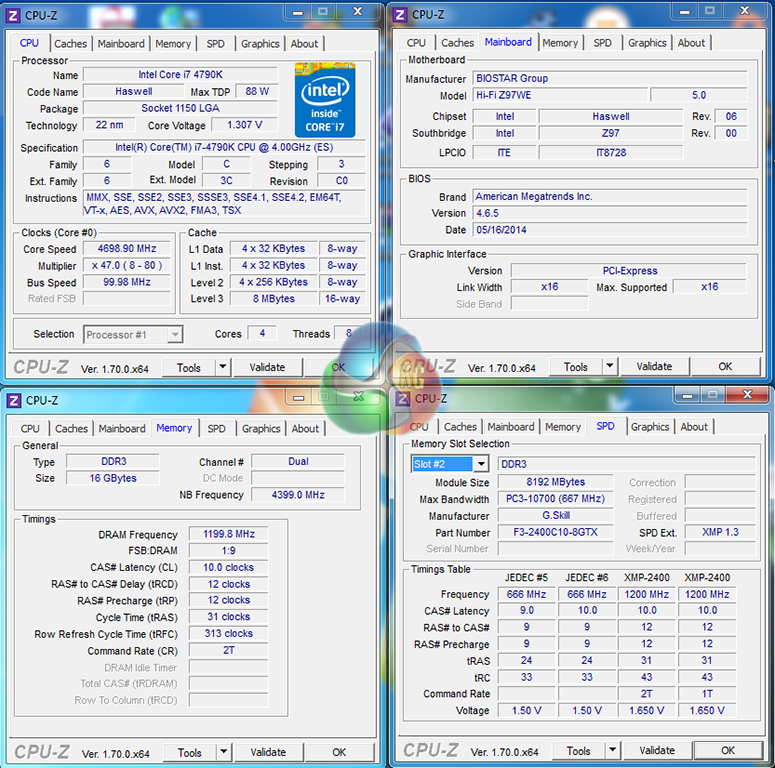This screenshot has height=768, width=775.
Task: Select About tab in the Memory Slot Selection window
Action: tap(694, 427)
